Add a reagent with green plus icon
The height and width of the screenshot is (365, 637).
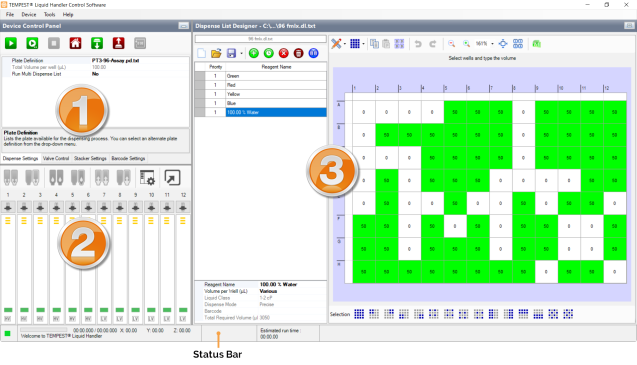[254, 53]
